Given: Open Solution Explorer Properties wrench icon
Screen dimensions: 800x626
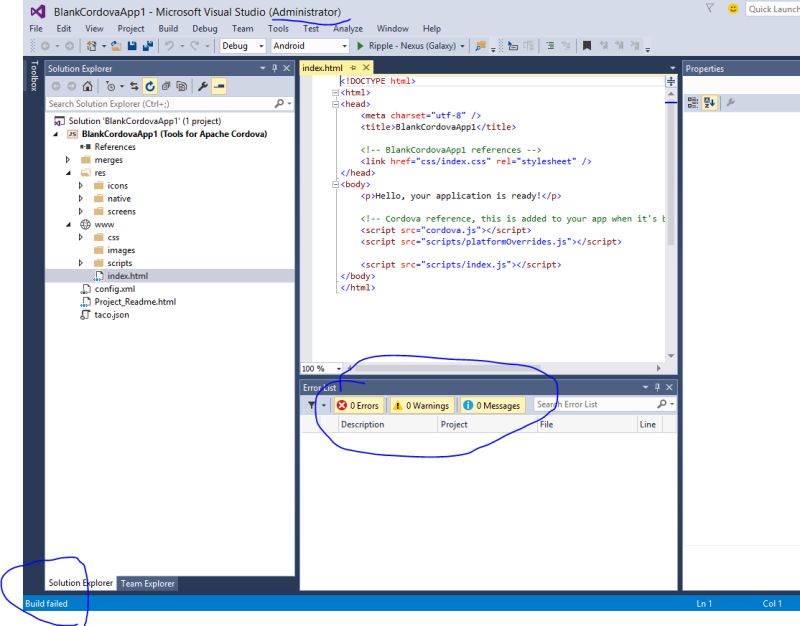Looking at the screenshot, I should (x=203, y=86).
